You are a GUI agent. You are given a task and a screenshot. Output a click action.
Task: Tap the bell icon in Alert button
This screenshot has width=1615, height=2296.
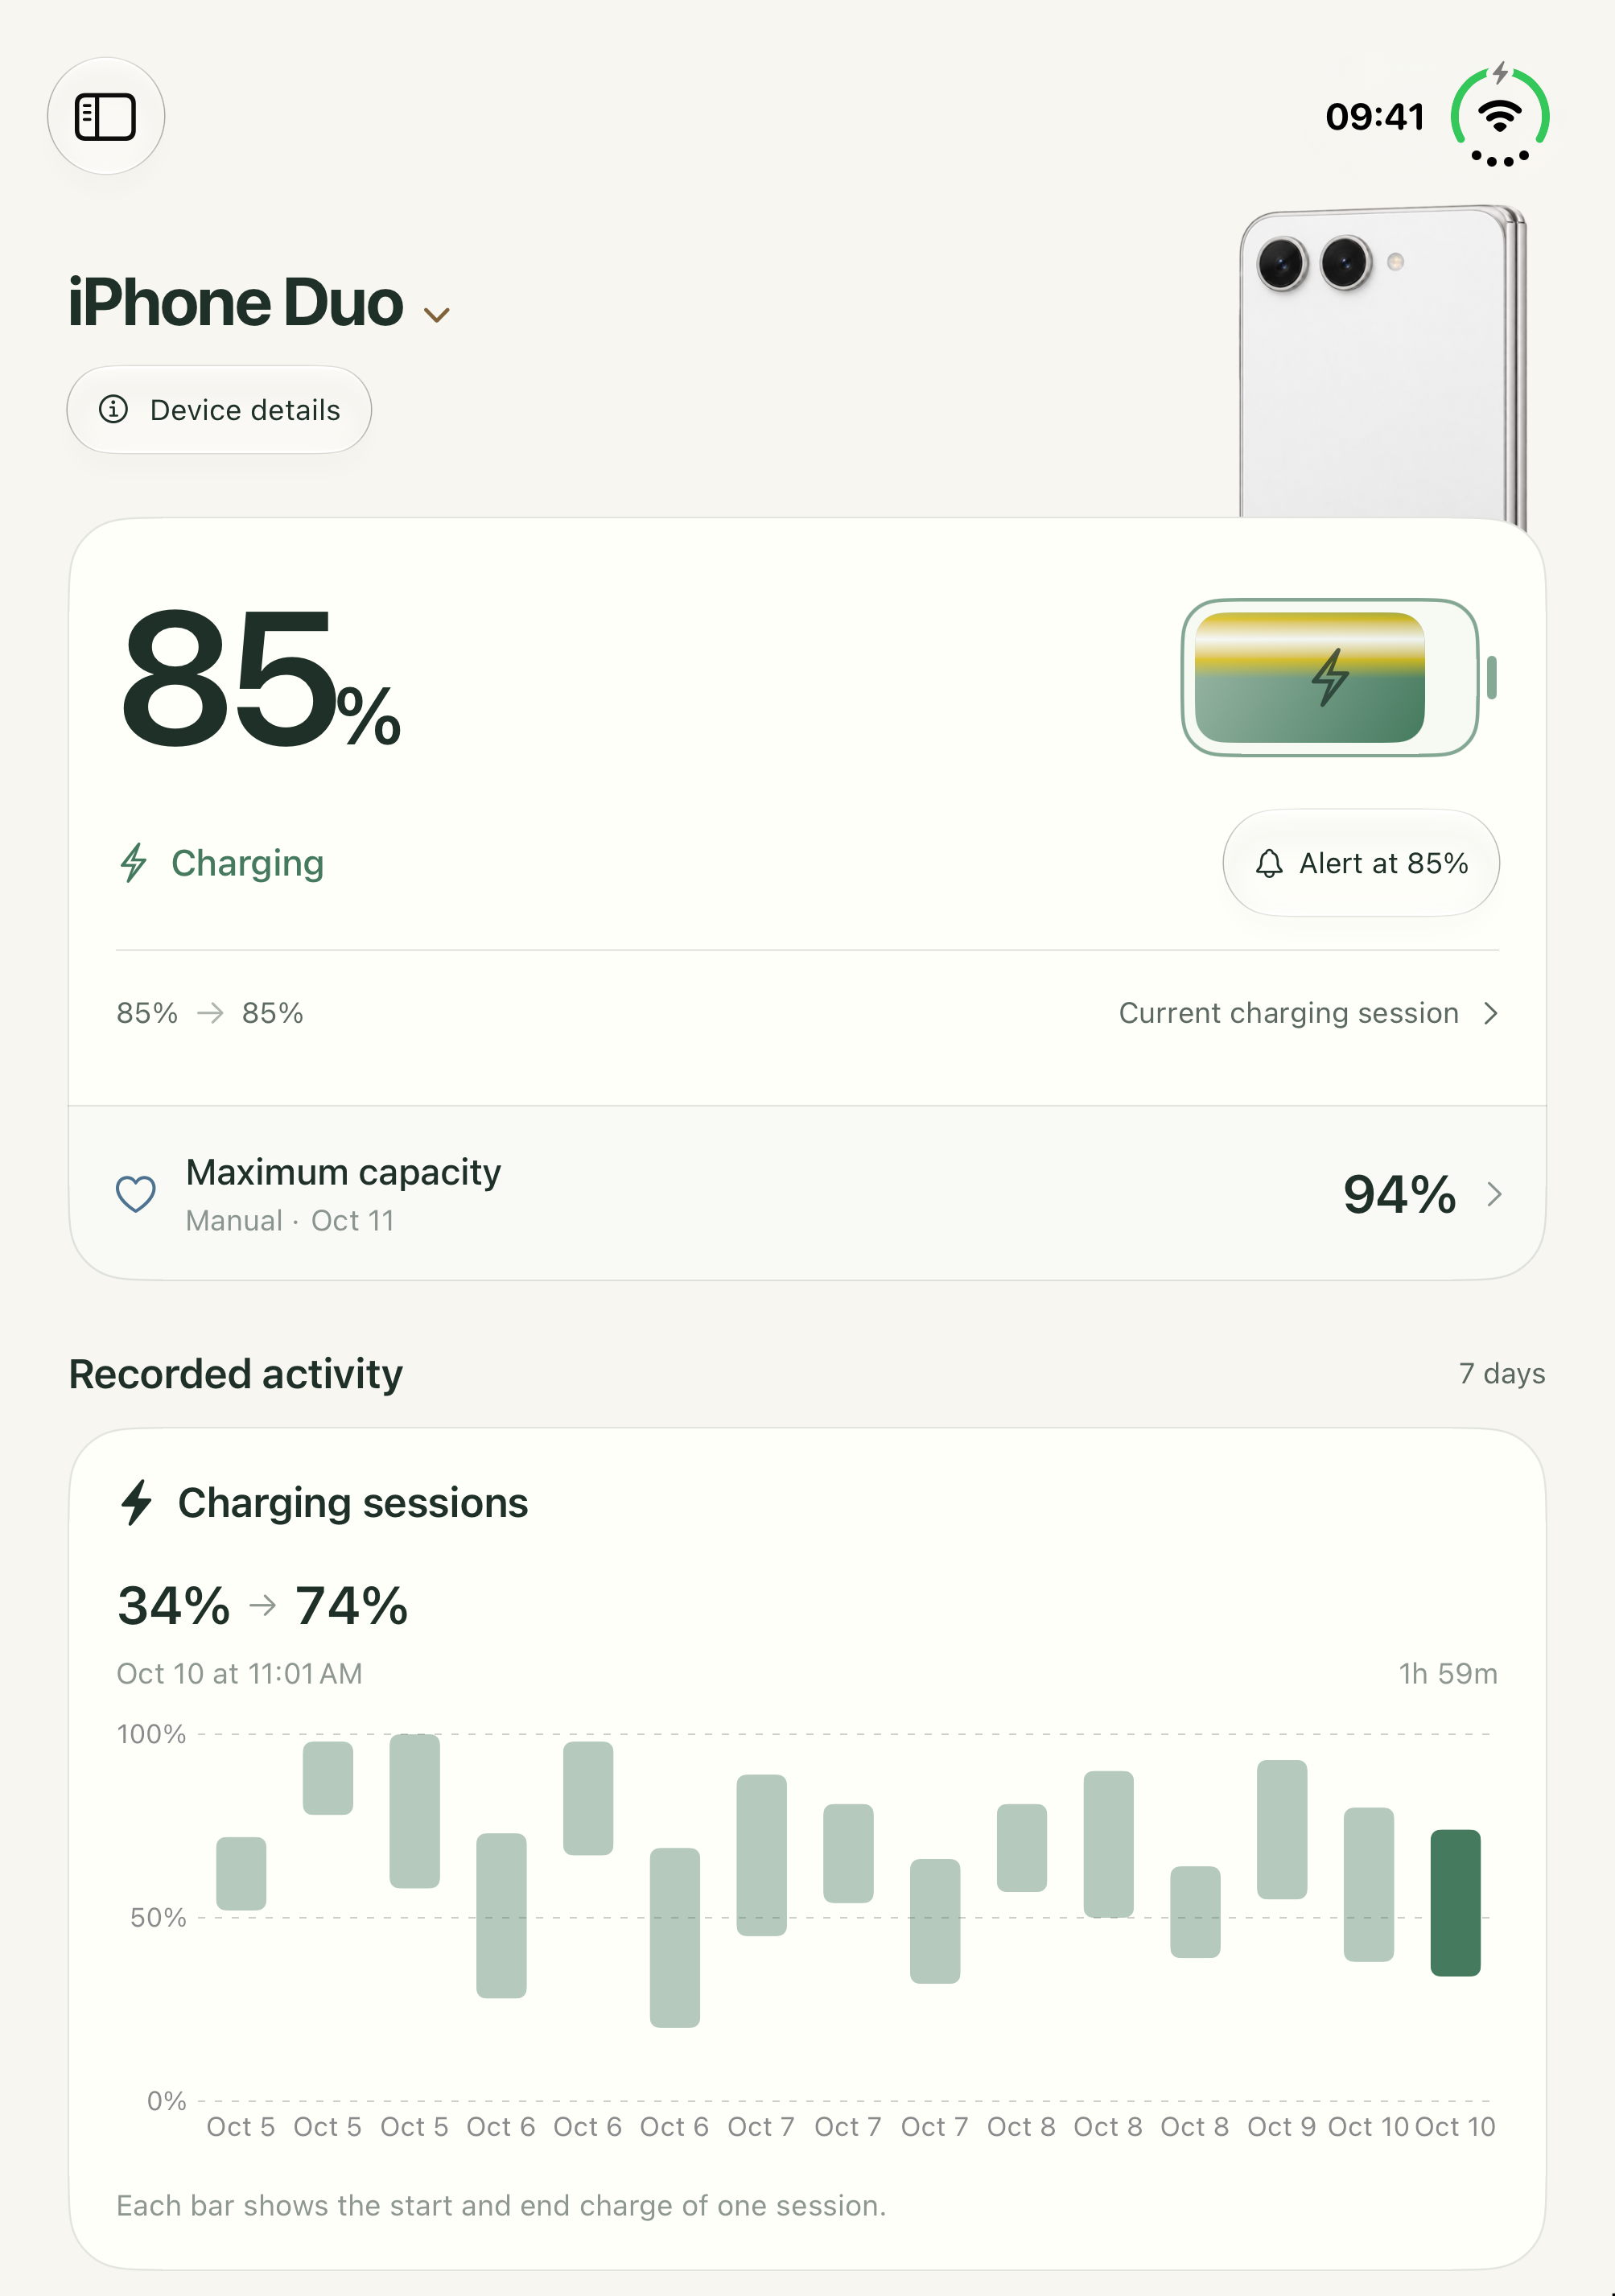1269,863
